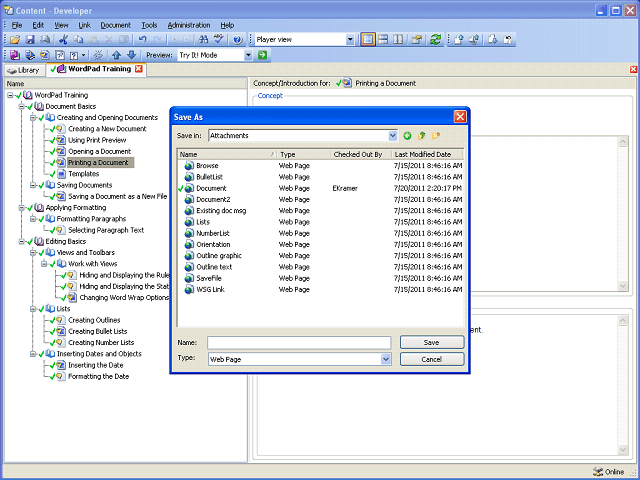Viewport: 640px width, 480px height.
Task: Toggle the single pane layout view
Action: click(368, 40)
